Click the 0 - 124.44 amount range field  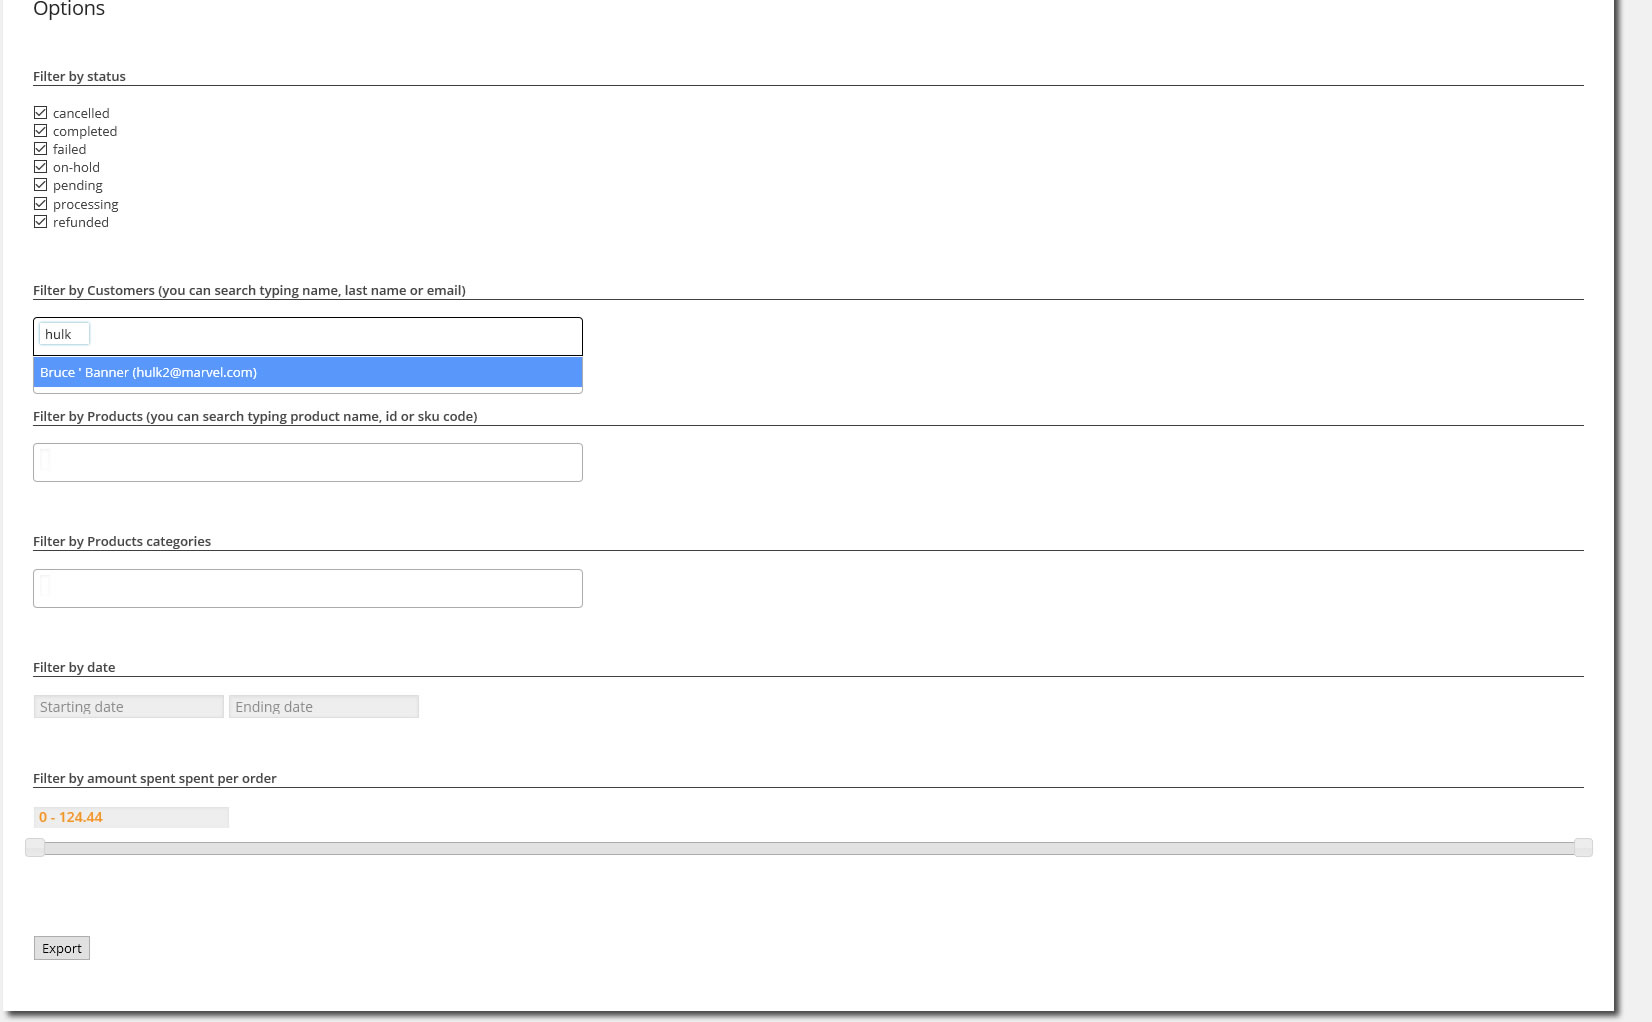(131, 817)
